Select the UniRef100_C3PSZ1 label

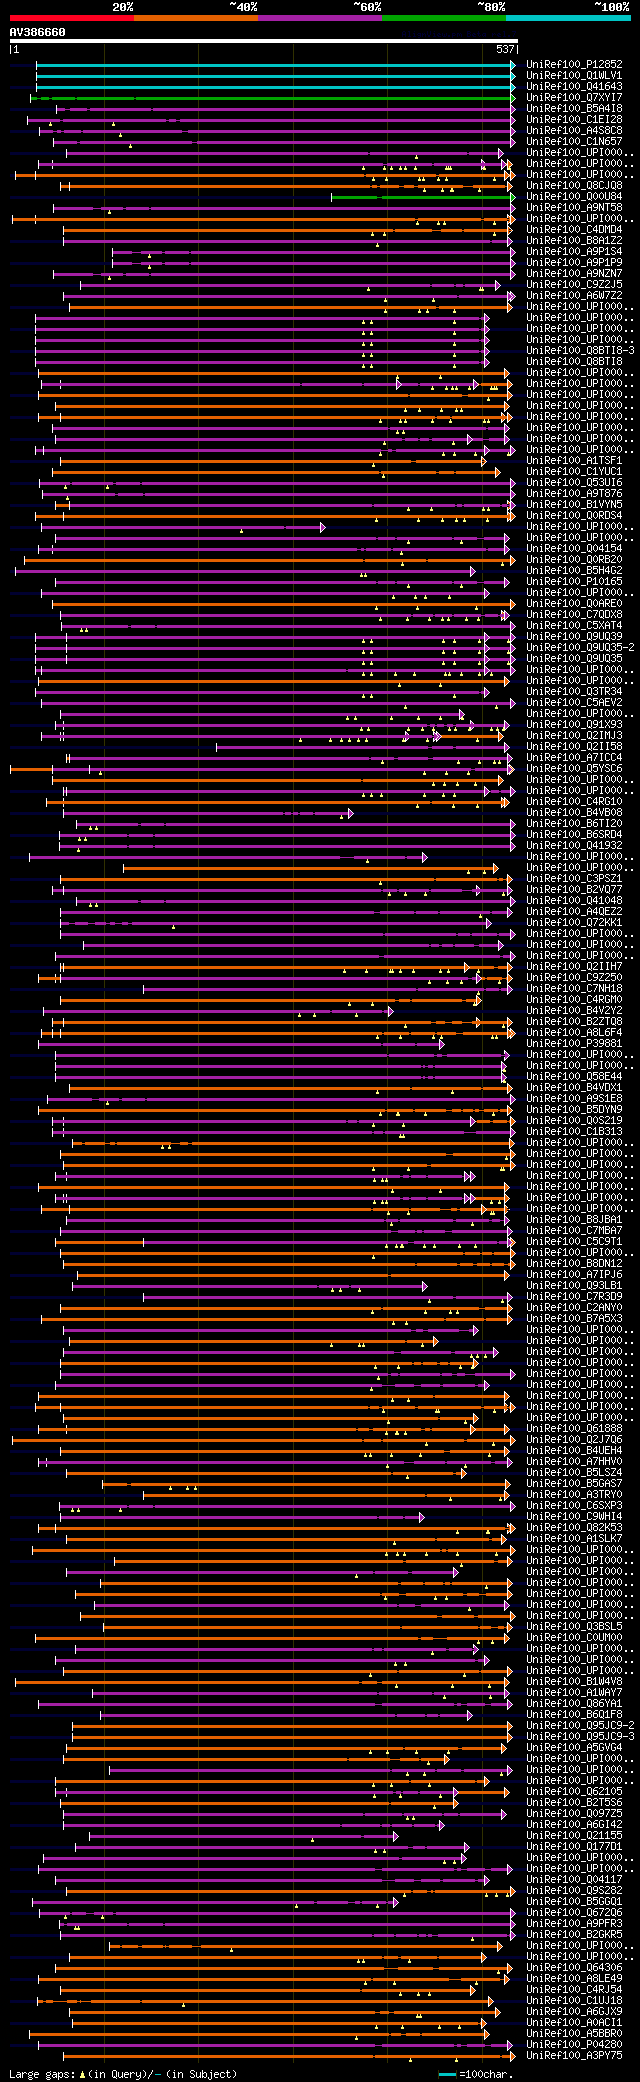(574, 878)
